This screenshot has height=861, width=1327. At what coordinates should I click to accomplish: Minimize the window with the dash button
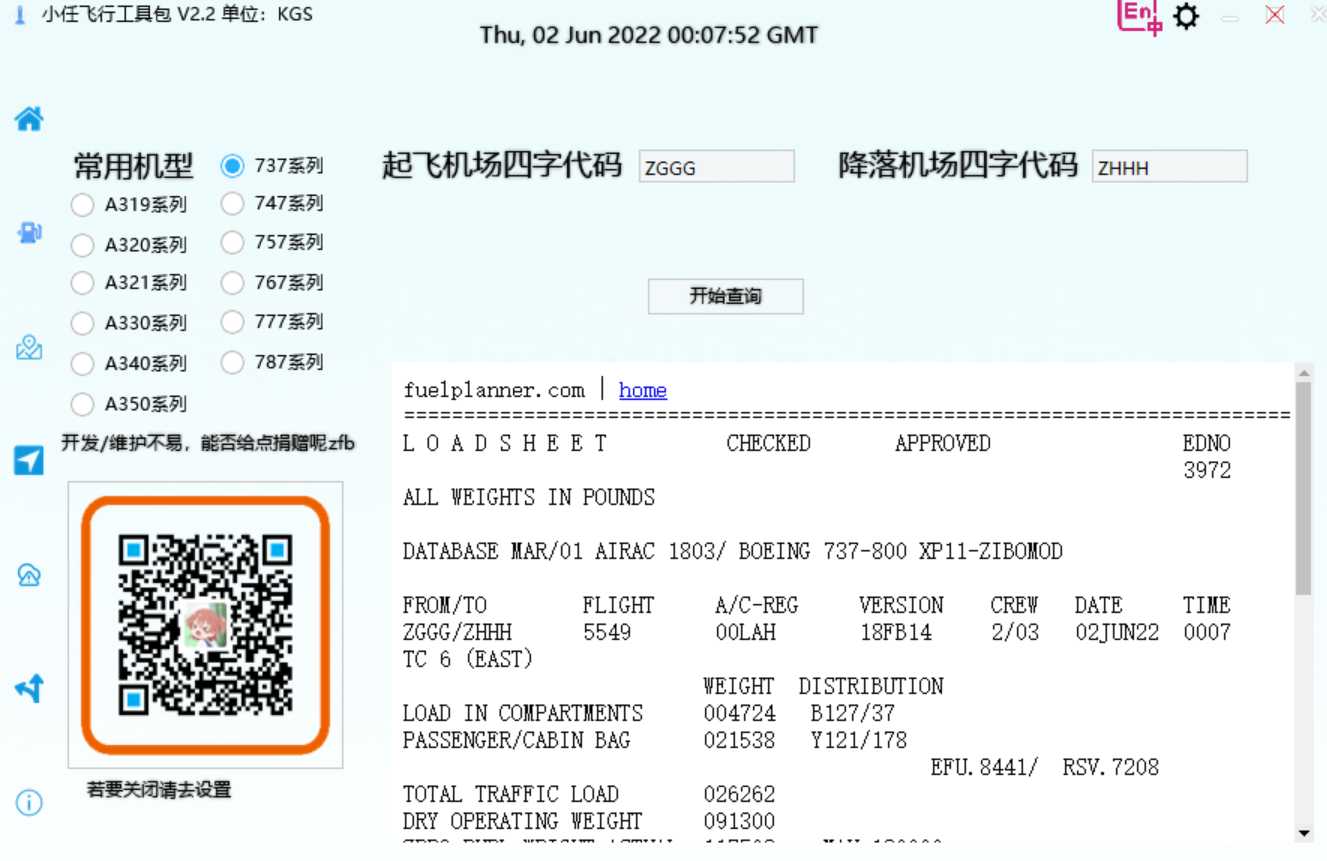(1230, 18)
